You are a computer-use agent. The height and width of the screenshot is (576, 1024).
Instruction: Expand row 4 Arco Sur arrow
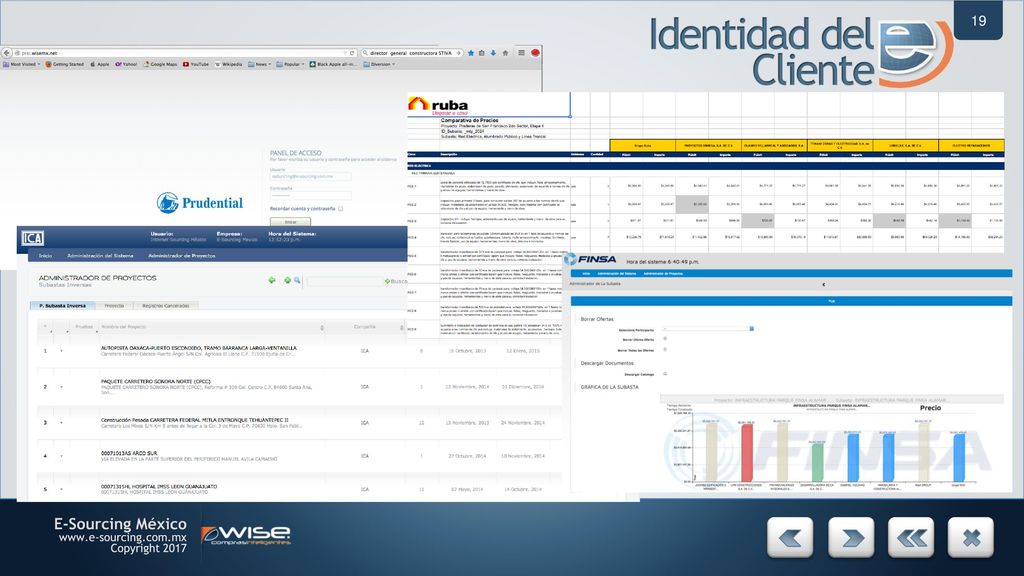coord(61,456)
